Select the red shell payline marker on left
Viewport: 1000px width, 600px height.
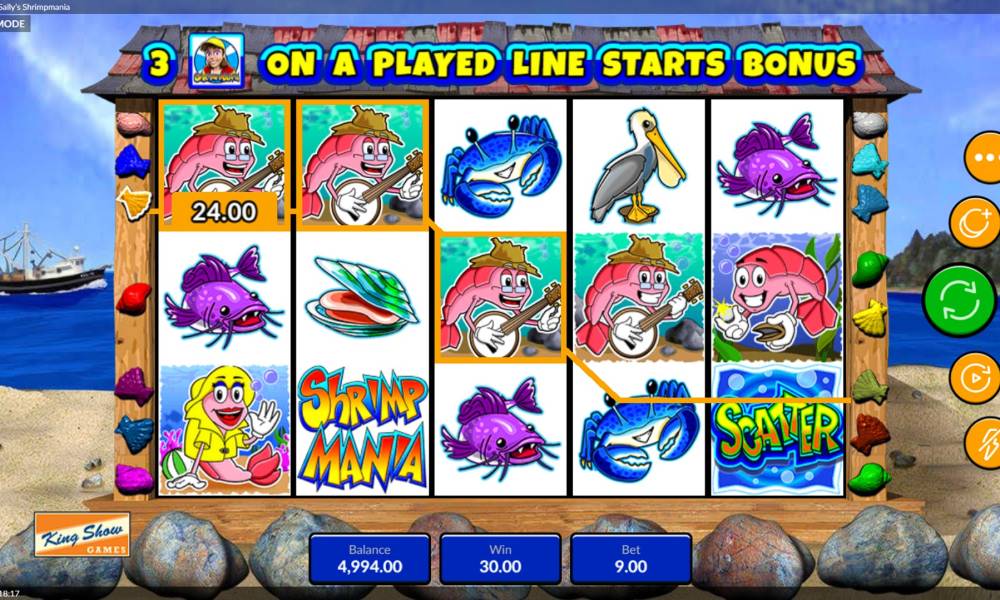click(x=133, y=299)
